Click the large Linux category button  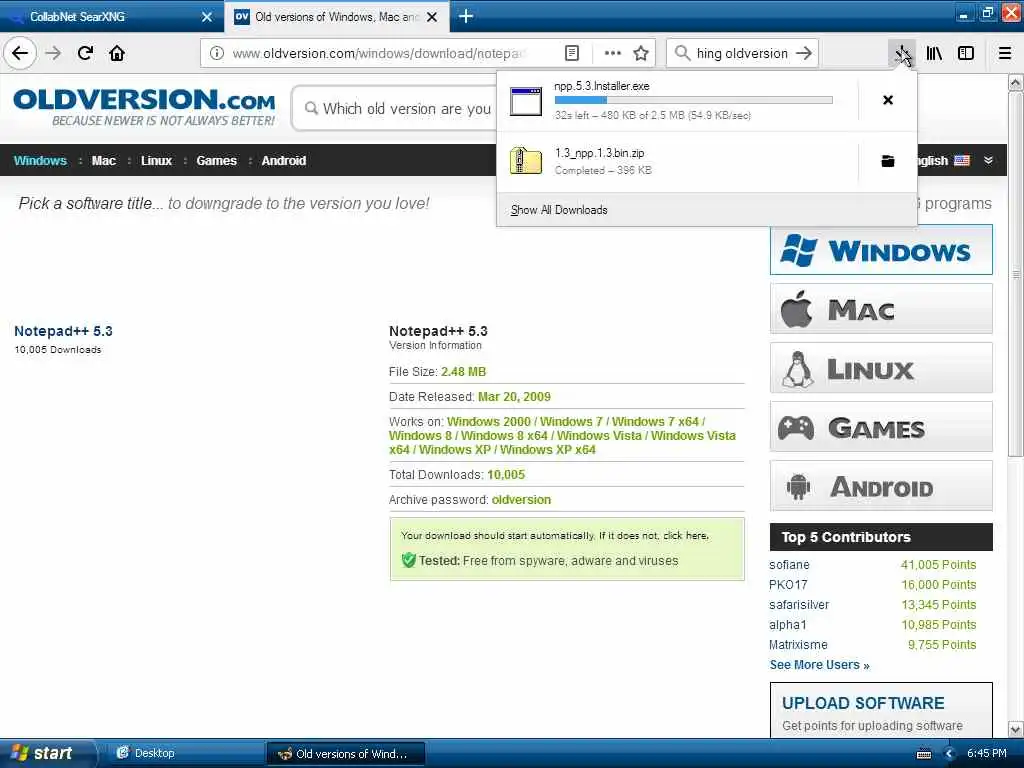(881, 368)
